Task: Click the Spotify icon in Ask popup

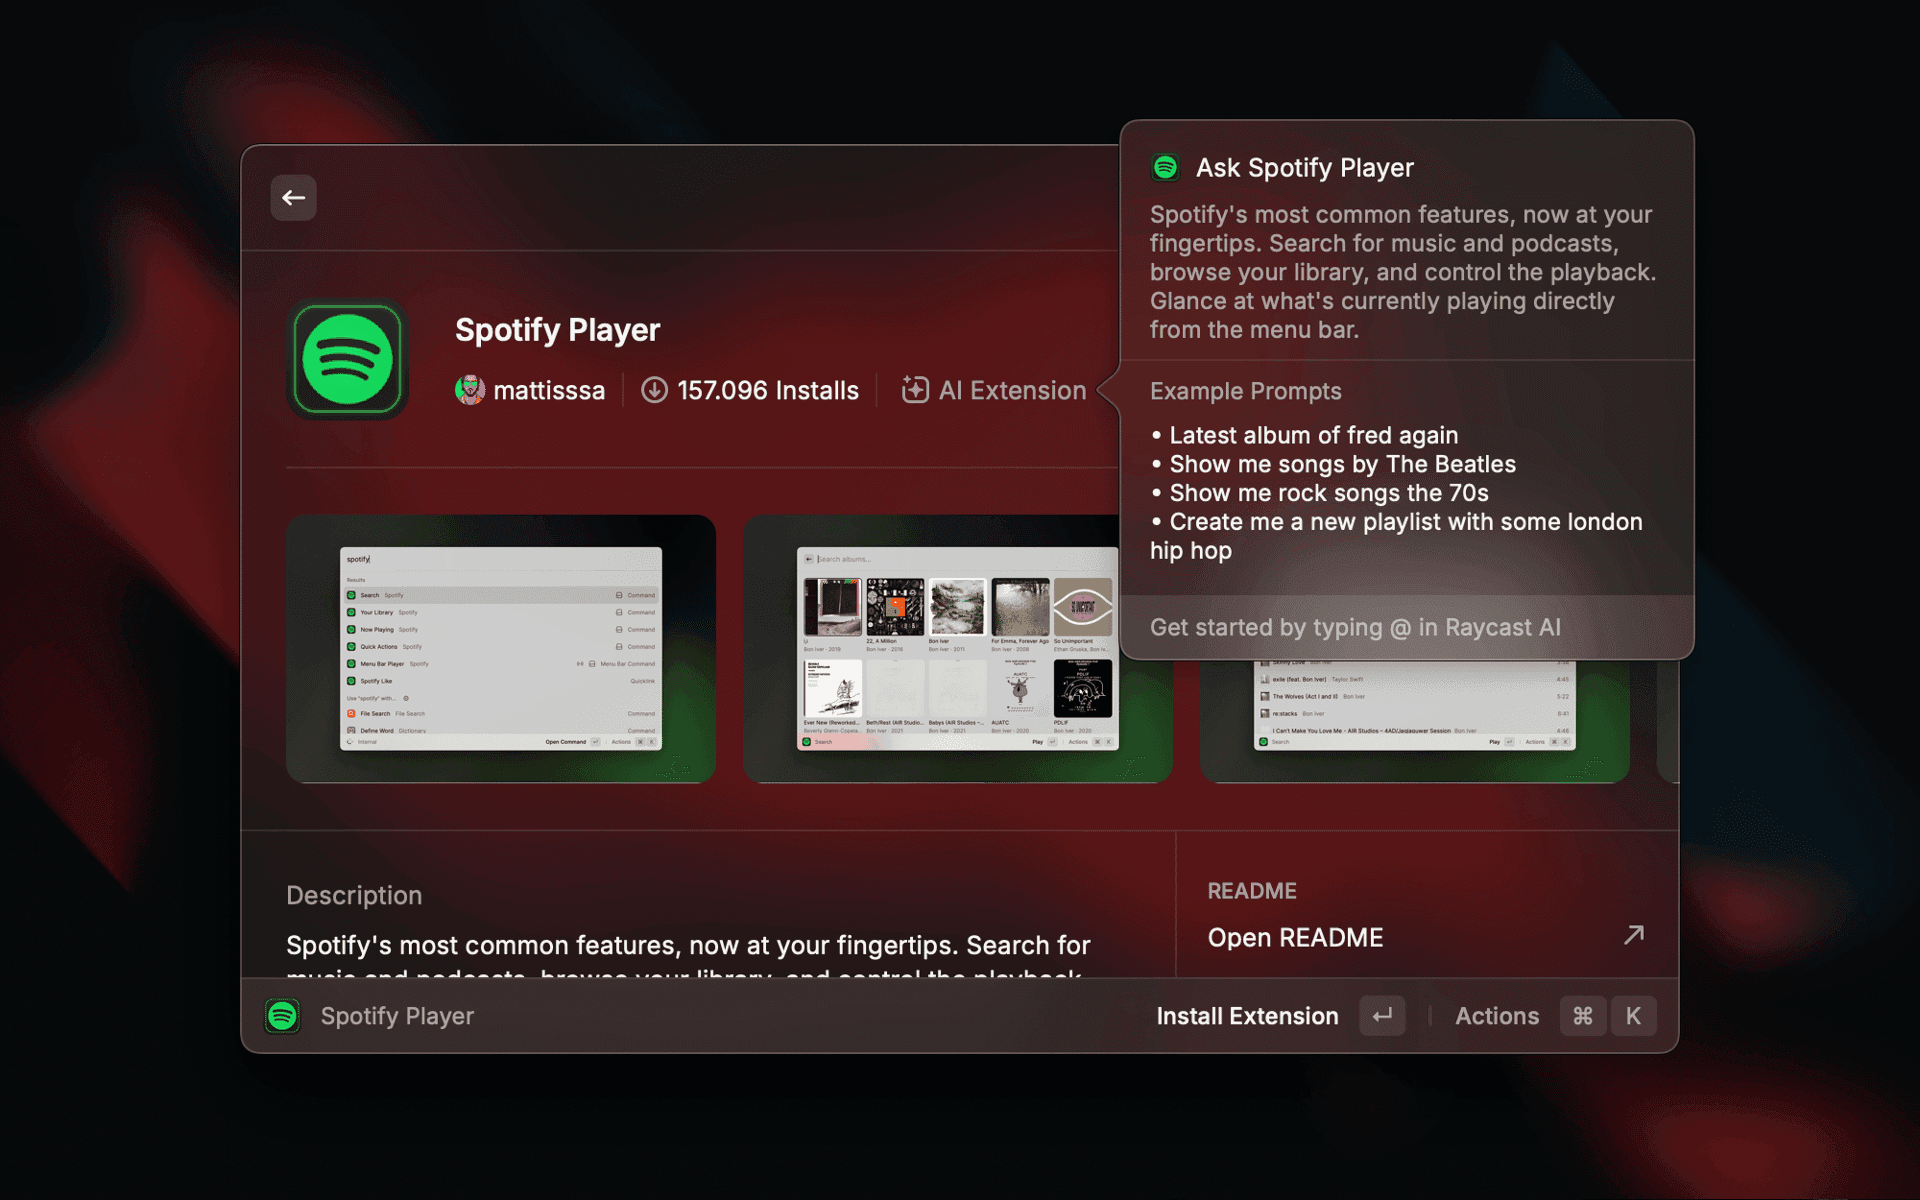Action: (x=1165, y=167)
